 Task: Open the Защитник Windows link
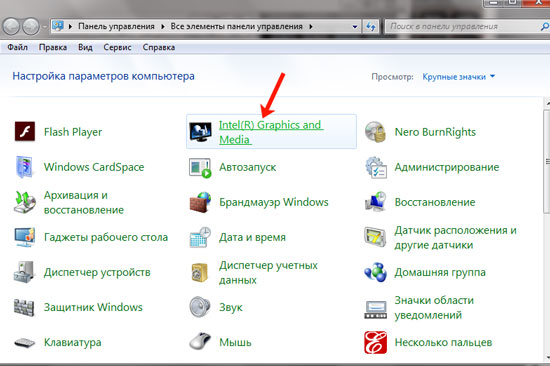(x=93, y=307)
